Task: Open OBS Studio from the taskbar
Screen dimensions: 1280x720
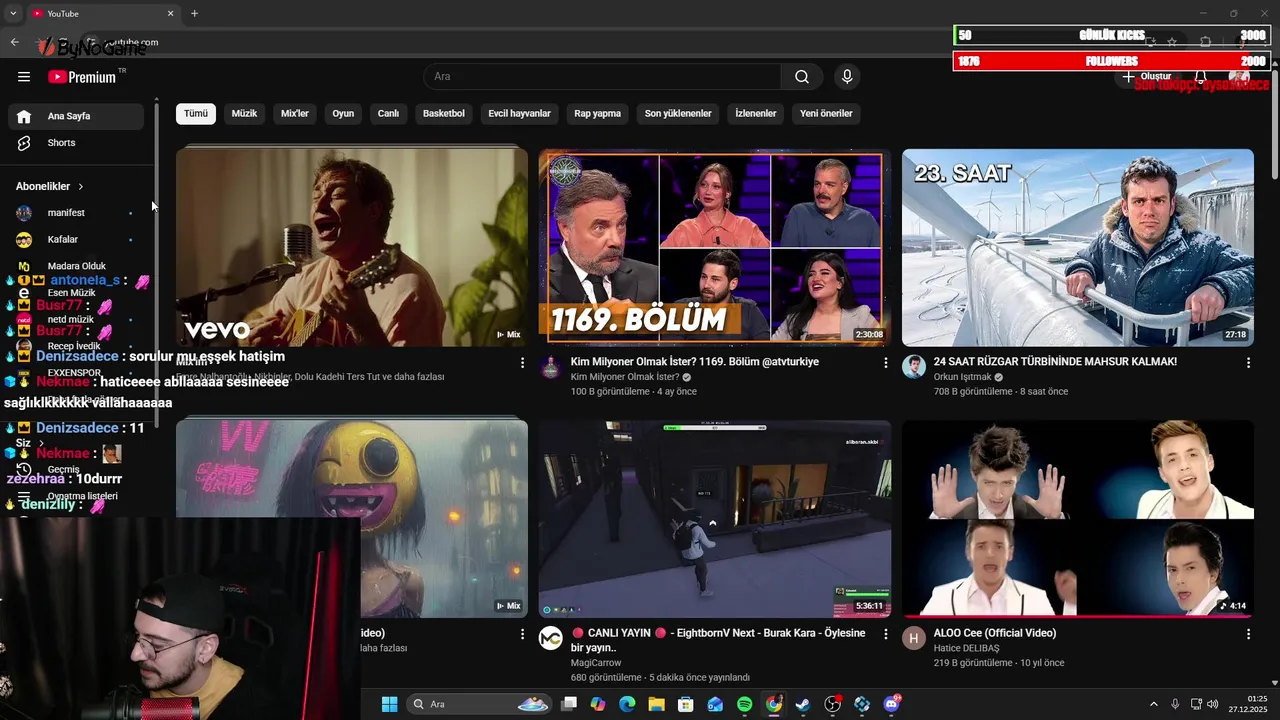Action: (832, 704)
